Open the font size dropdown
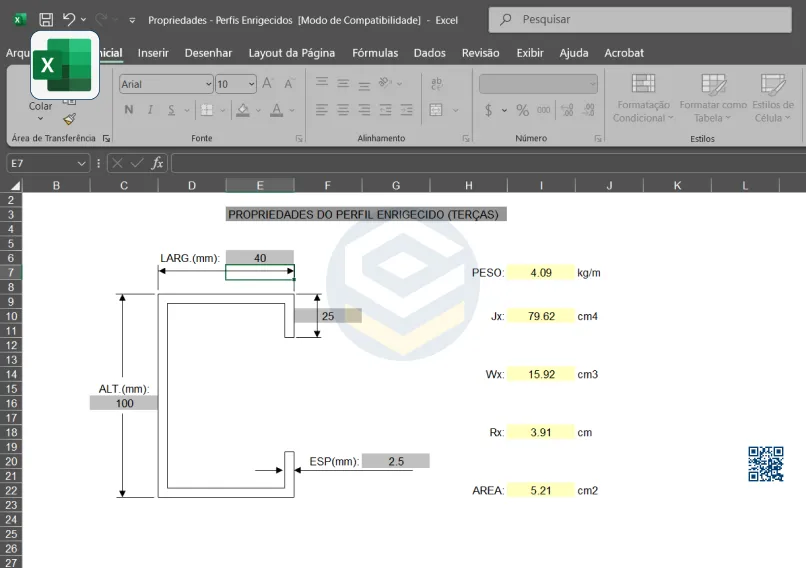 click(250, 84)
